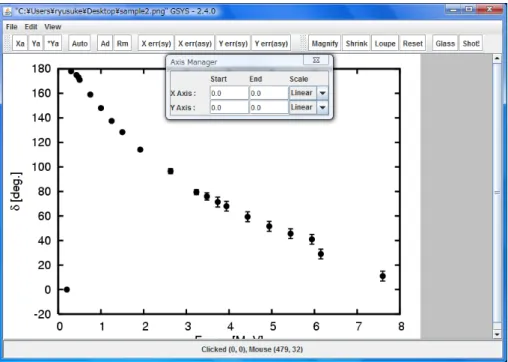The image size is (508, 362).
Task: Click the rightmost data point near x 7.6
Action: point(383,276)
